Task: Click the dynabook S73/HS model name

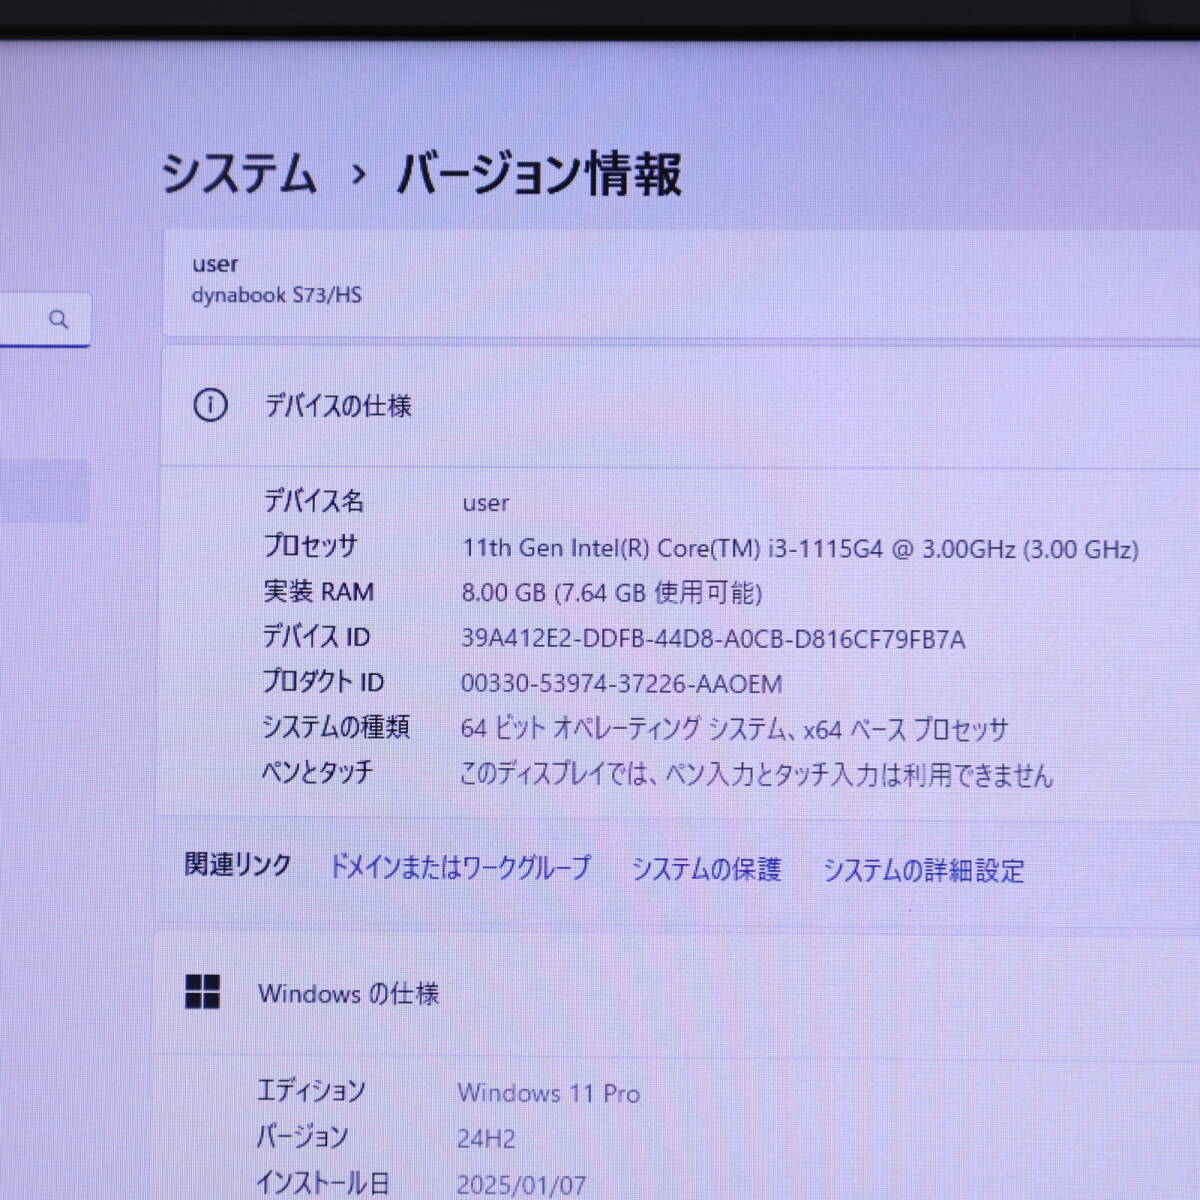Action: [x=277, y=295]
